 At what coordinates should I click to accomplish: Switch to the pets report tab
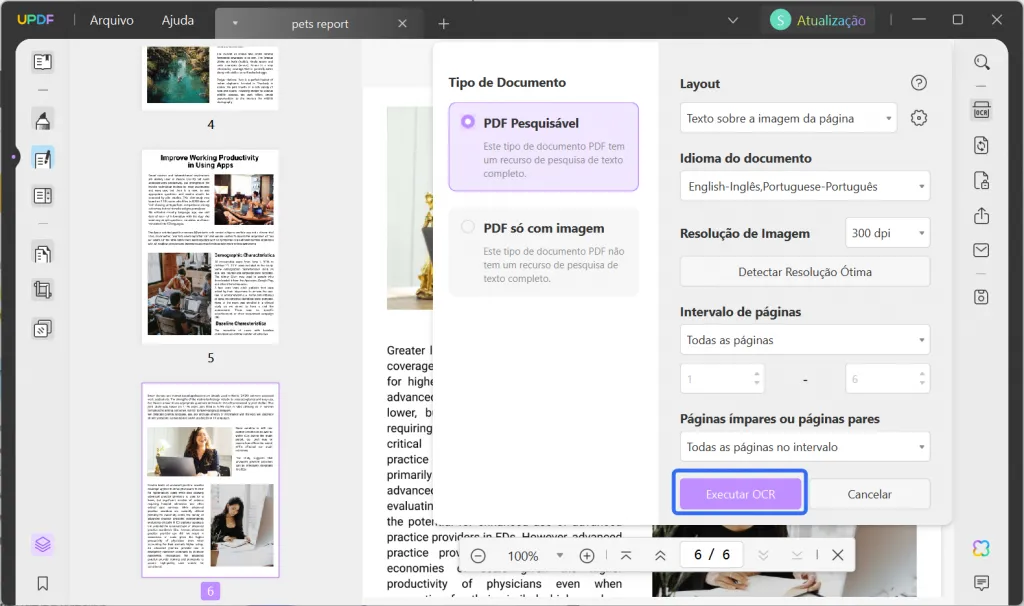[x=319, y=24]
